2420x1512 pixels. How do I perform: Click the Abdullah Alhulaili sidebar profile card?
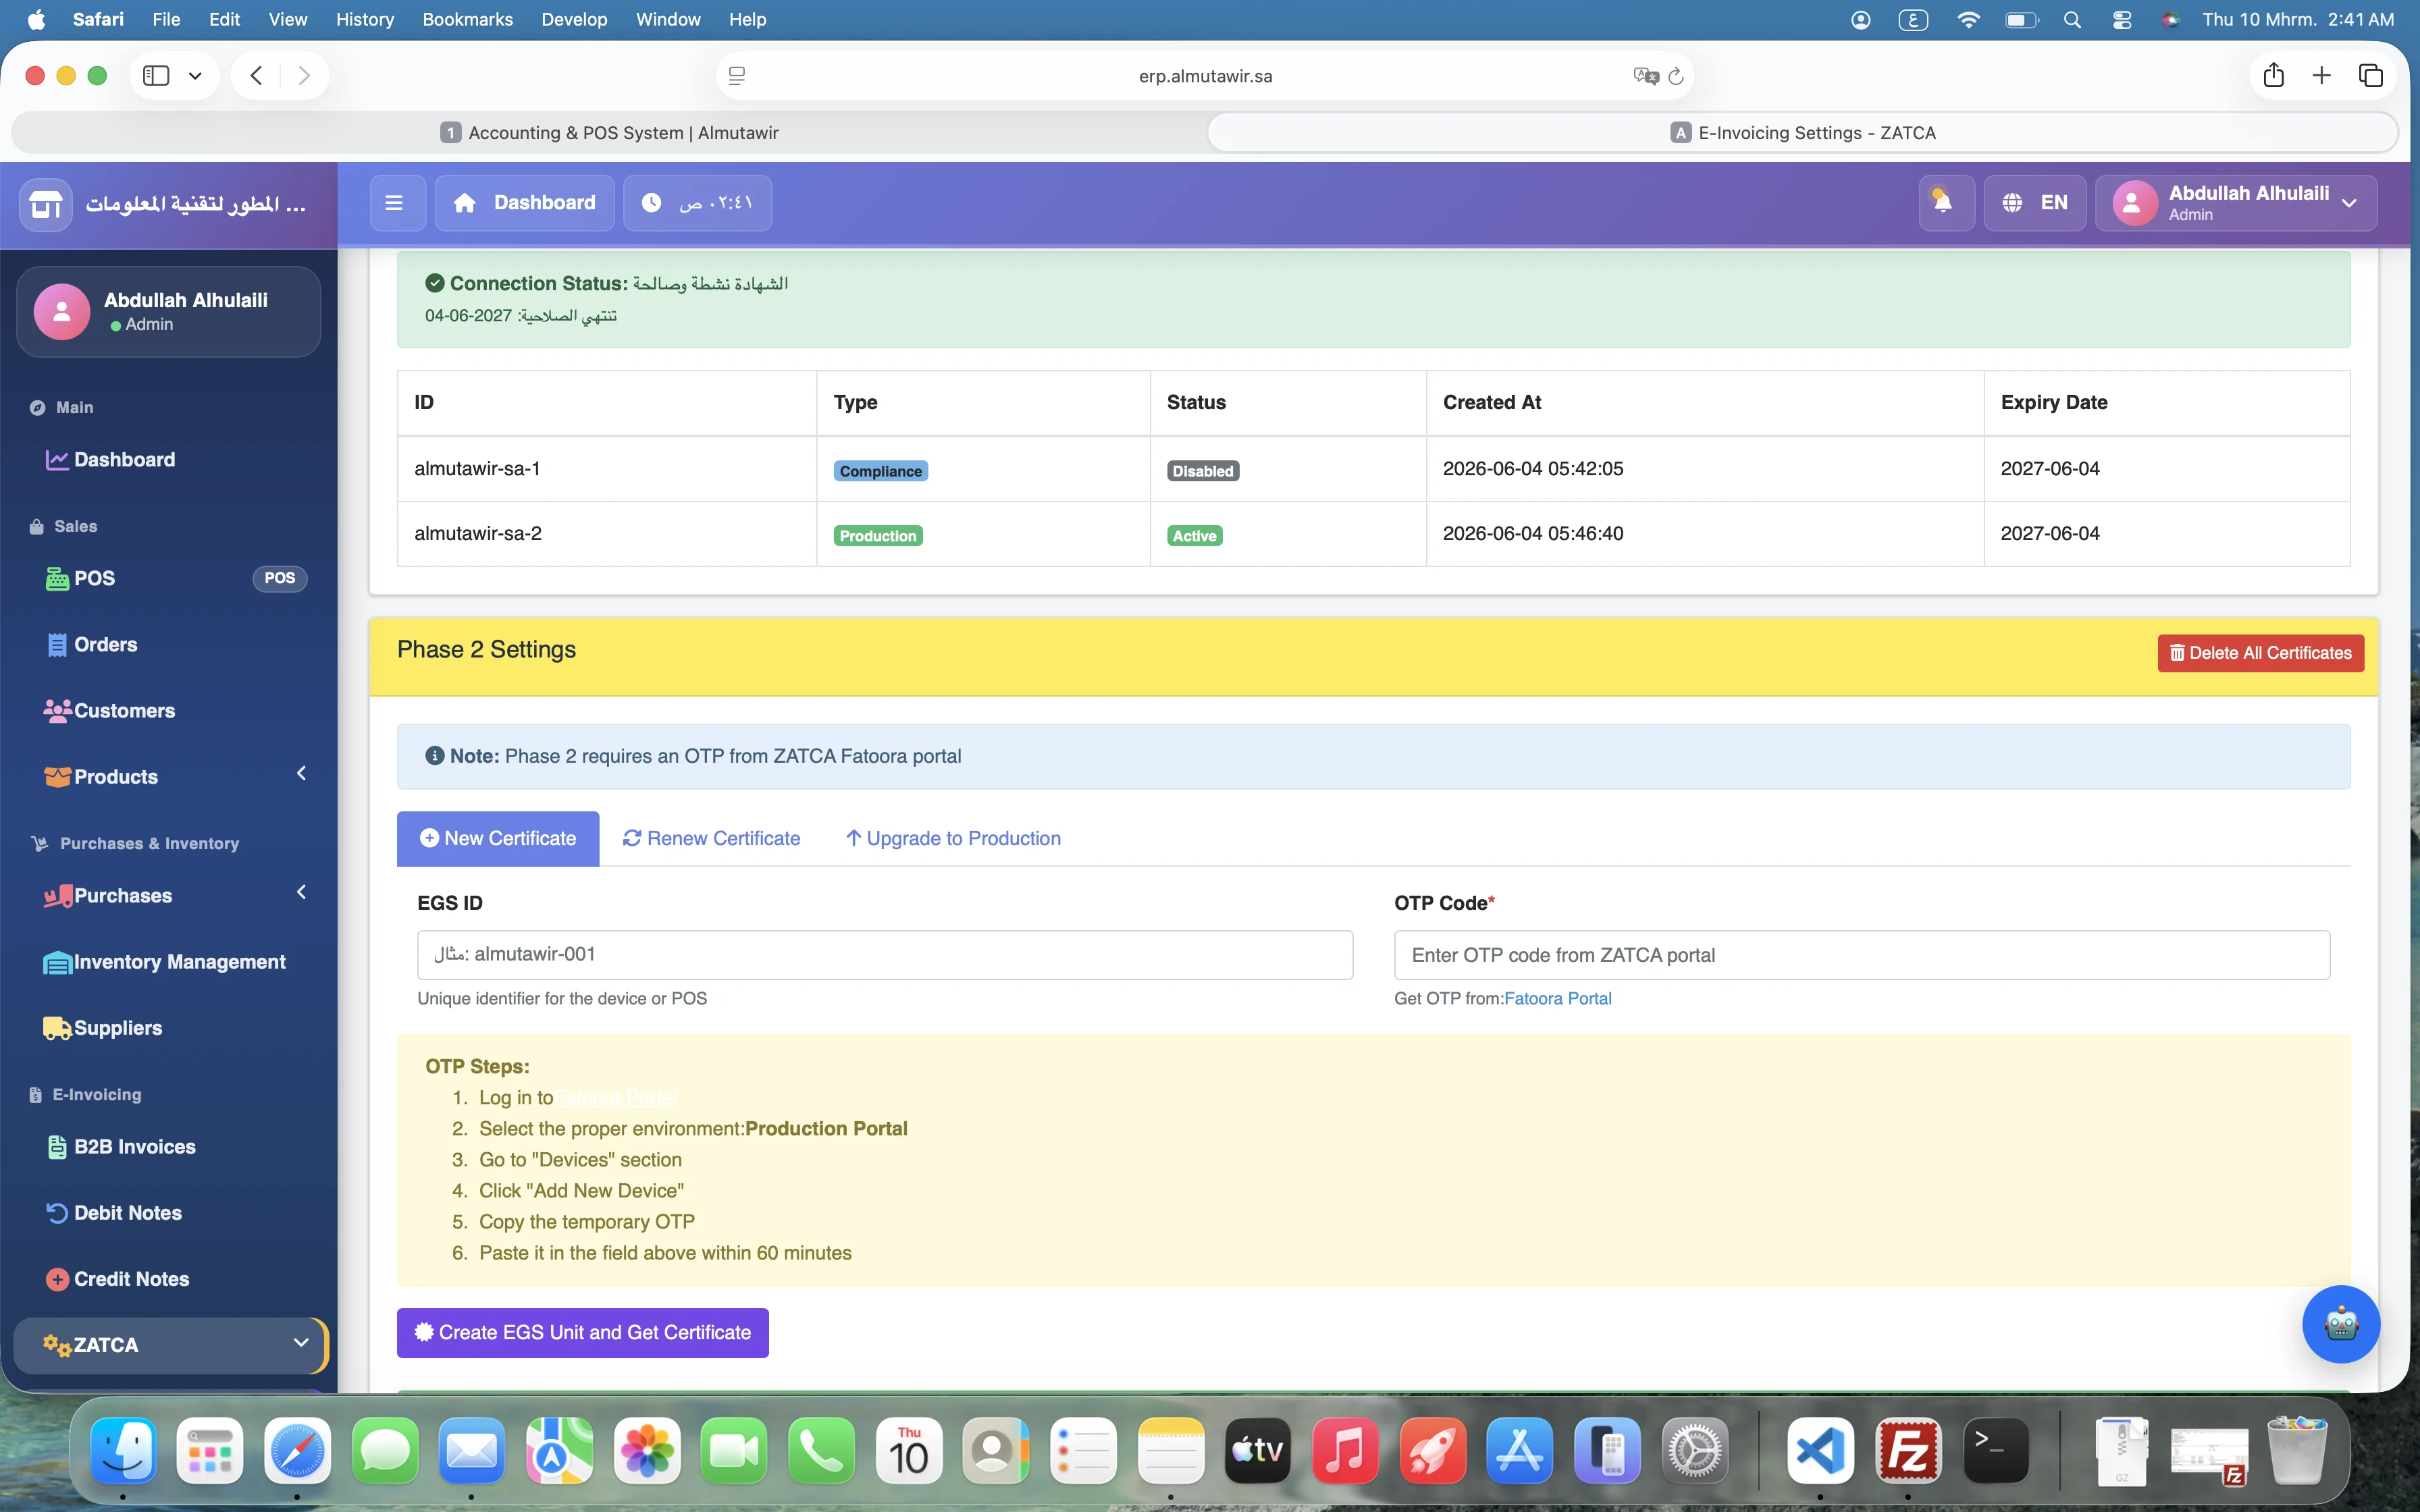(168, 312)
